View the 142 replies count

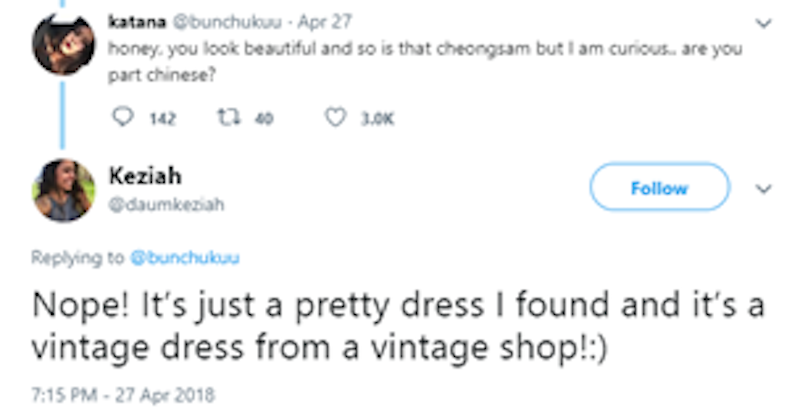[x=162, y=118]
